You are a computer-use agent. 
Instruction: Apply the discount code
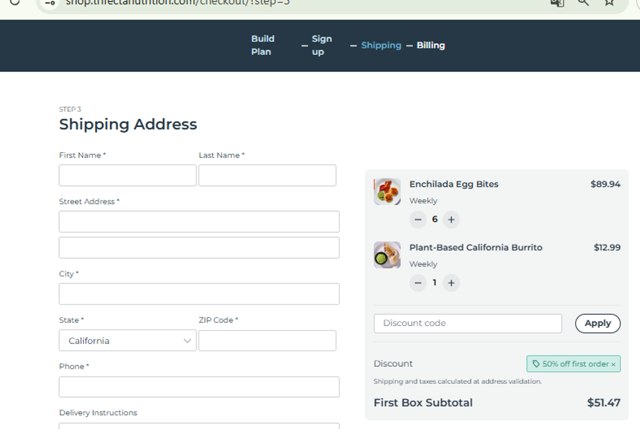click(598, 323)
